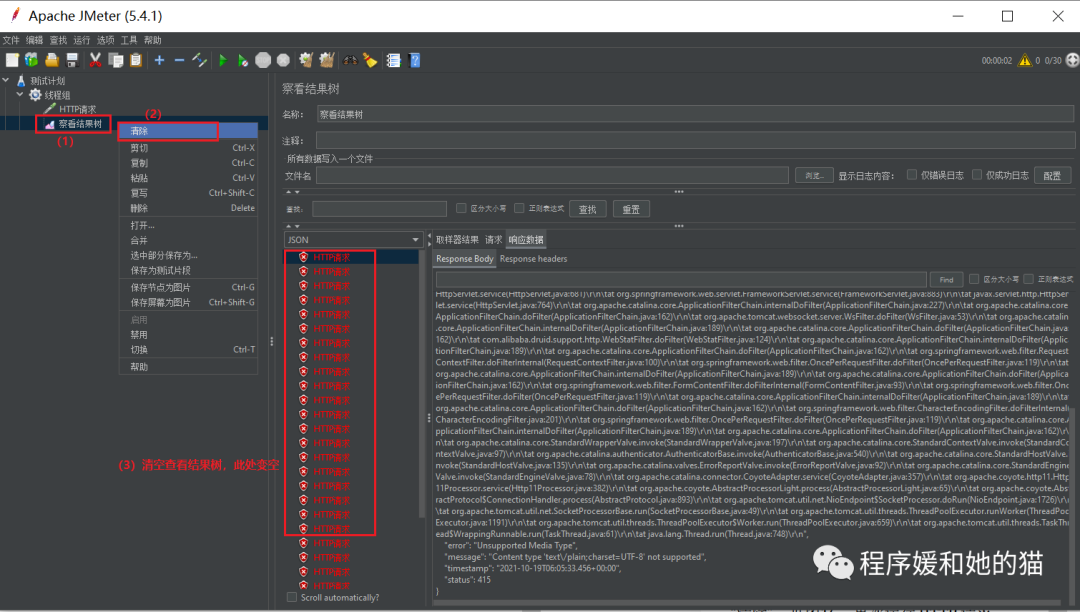The height and width of the screenshot is (612, 1080).
Task: Select the Test Plan flask icon in tree
Action: 21,81
